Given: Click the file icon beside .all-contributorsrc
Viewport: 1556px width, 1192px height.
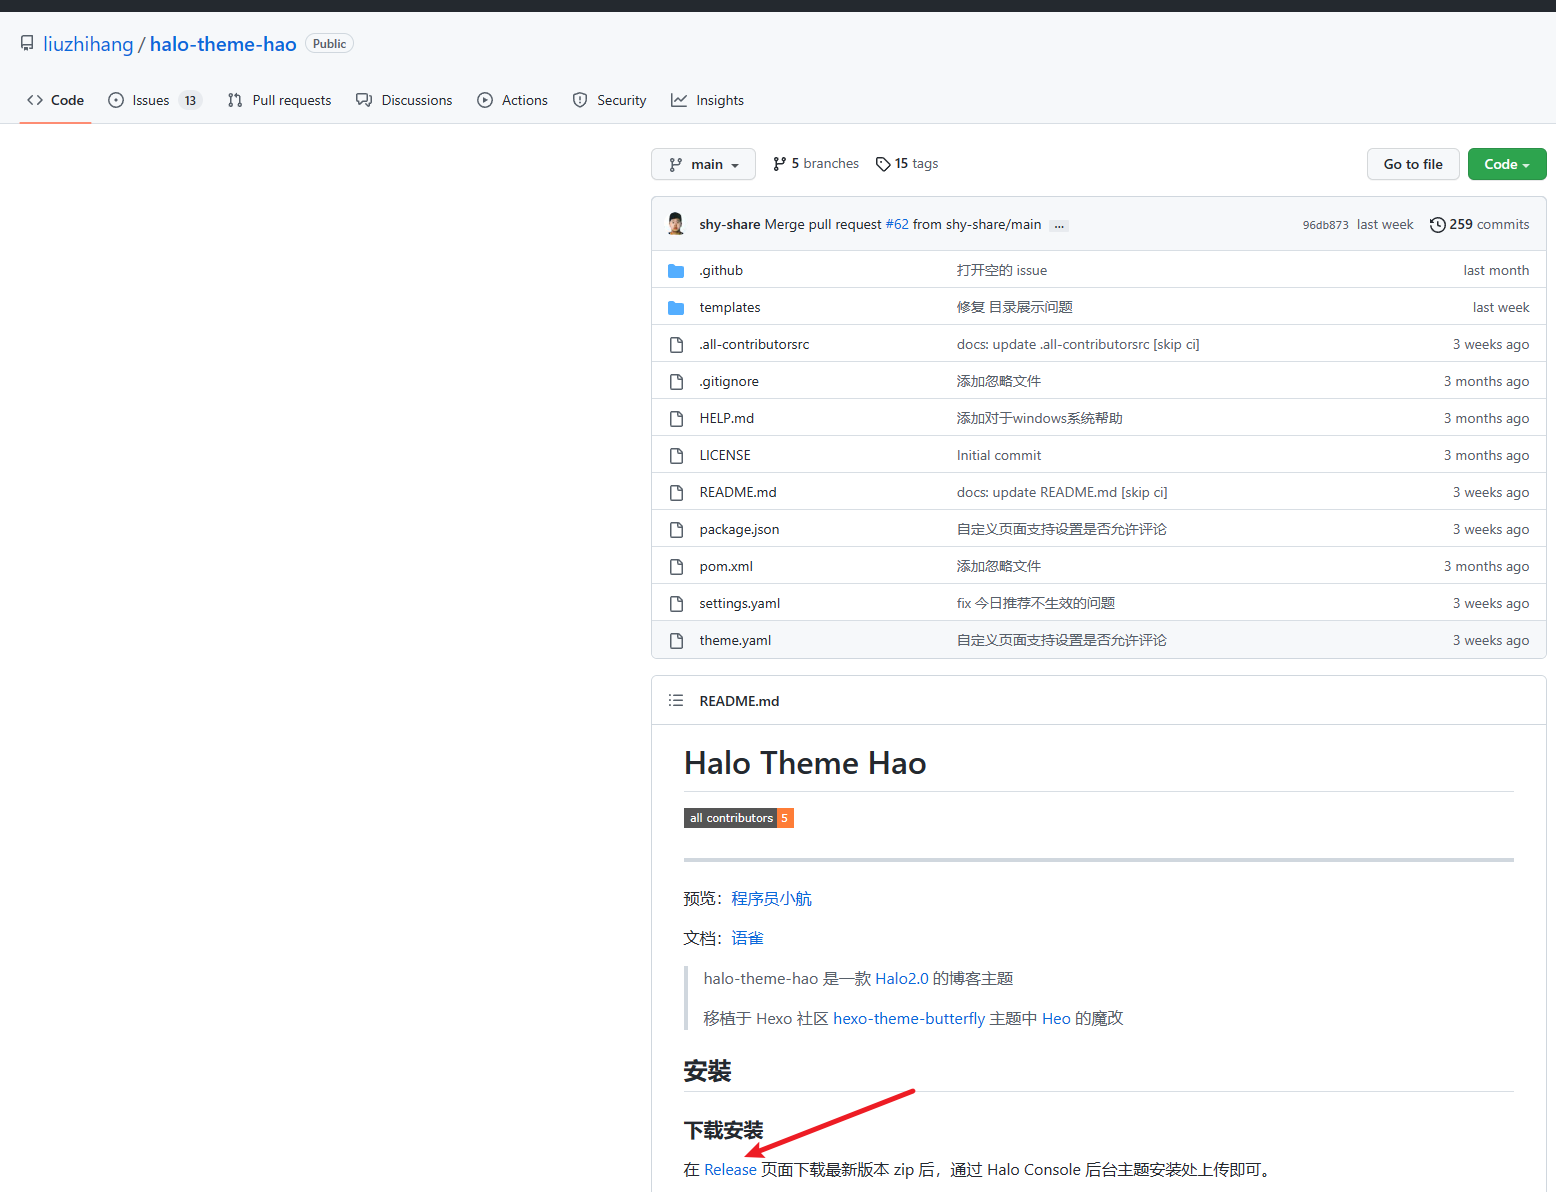Looking at the screenshot, I should (676, 344).
